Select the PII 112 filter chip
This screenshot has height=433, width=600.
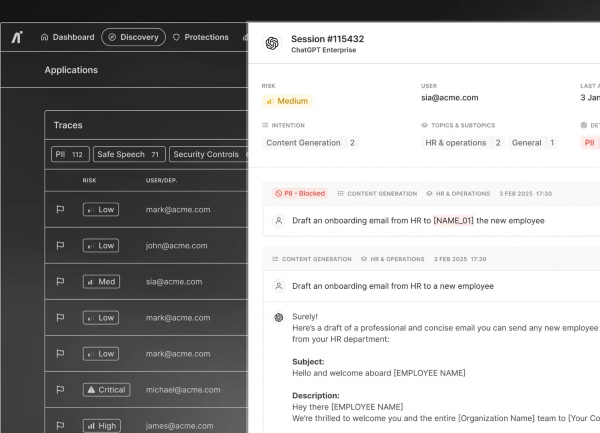click(x=70, y=154)
